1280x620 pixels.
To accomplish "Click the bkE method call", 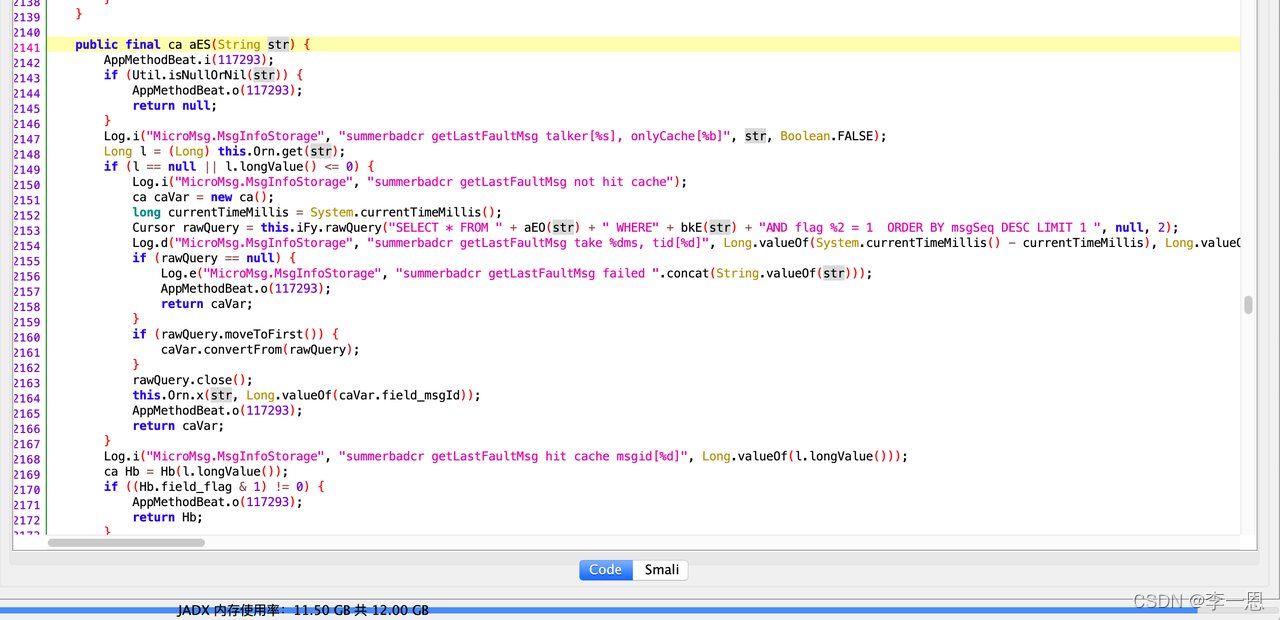I will click(x=692, y=227).
